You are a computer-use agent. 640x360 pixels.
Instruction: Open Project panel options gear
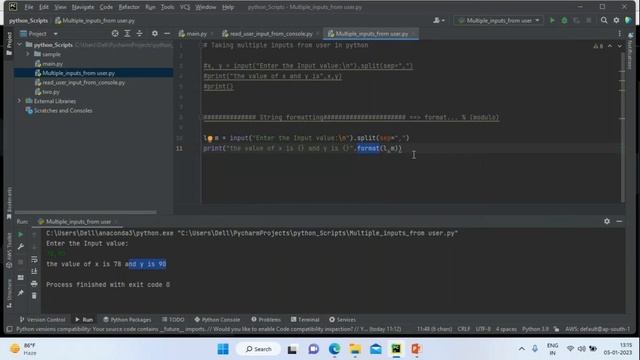tap(155, 33)
